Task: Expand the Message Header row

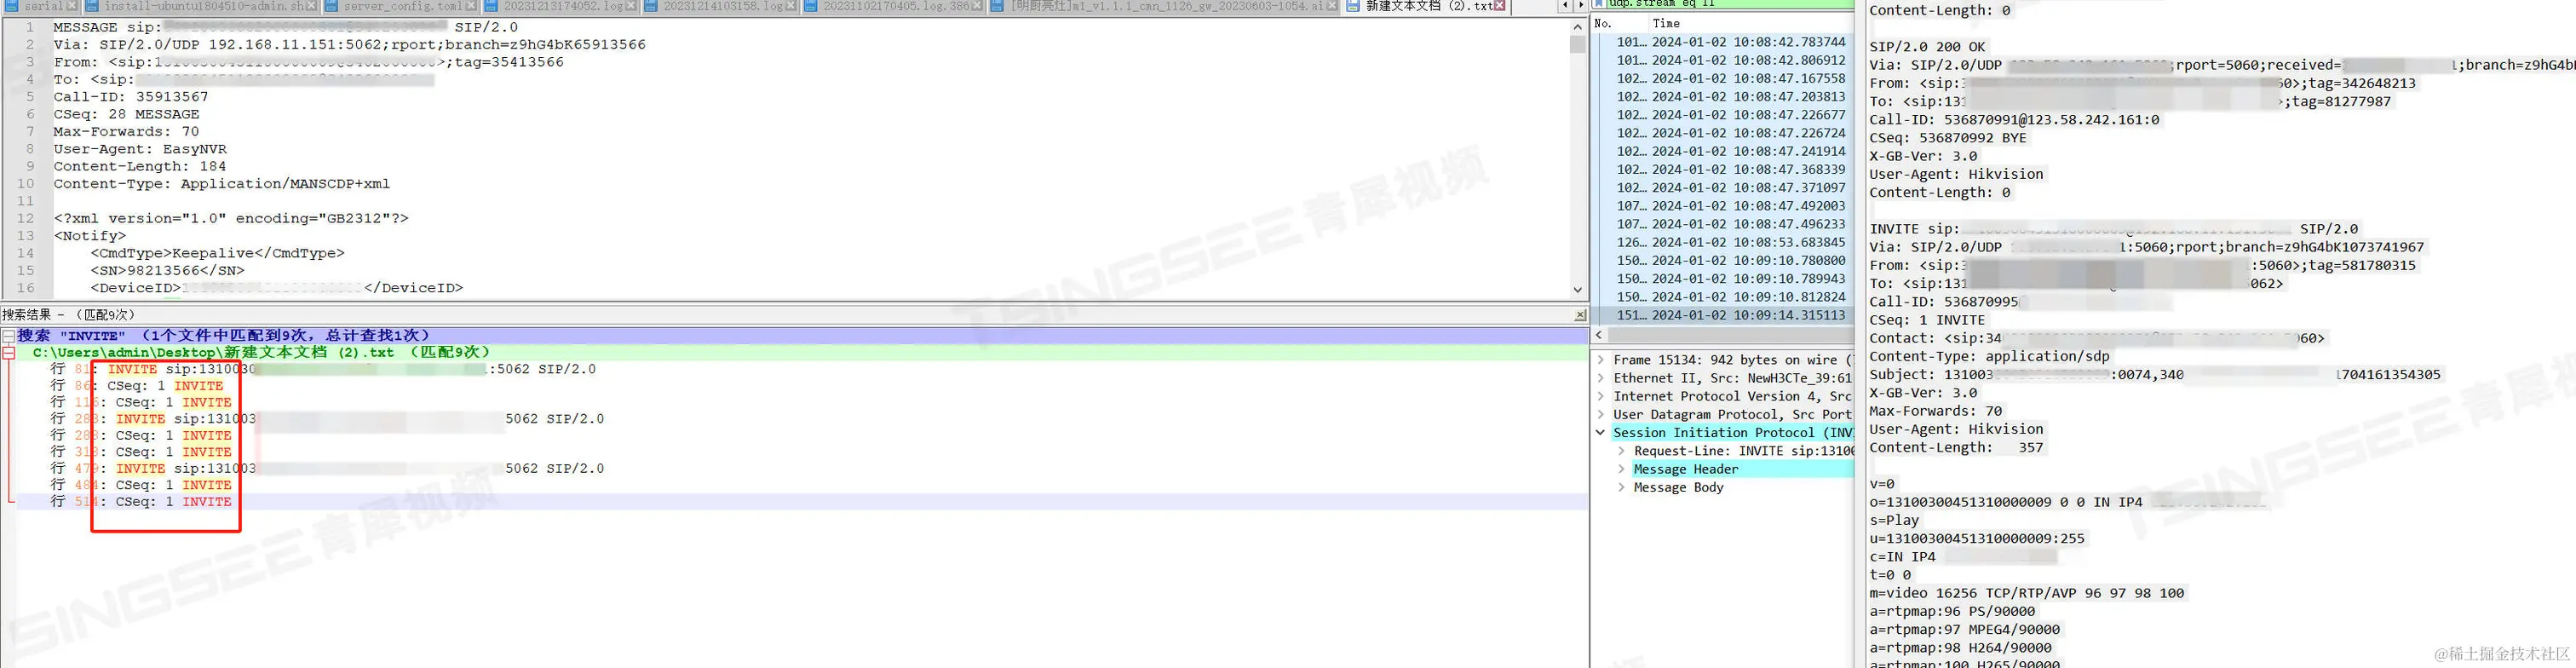Action: [1621, 469]
